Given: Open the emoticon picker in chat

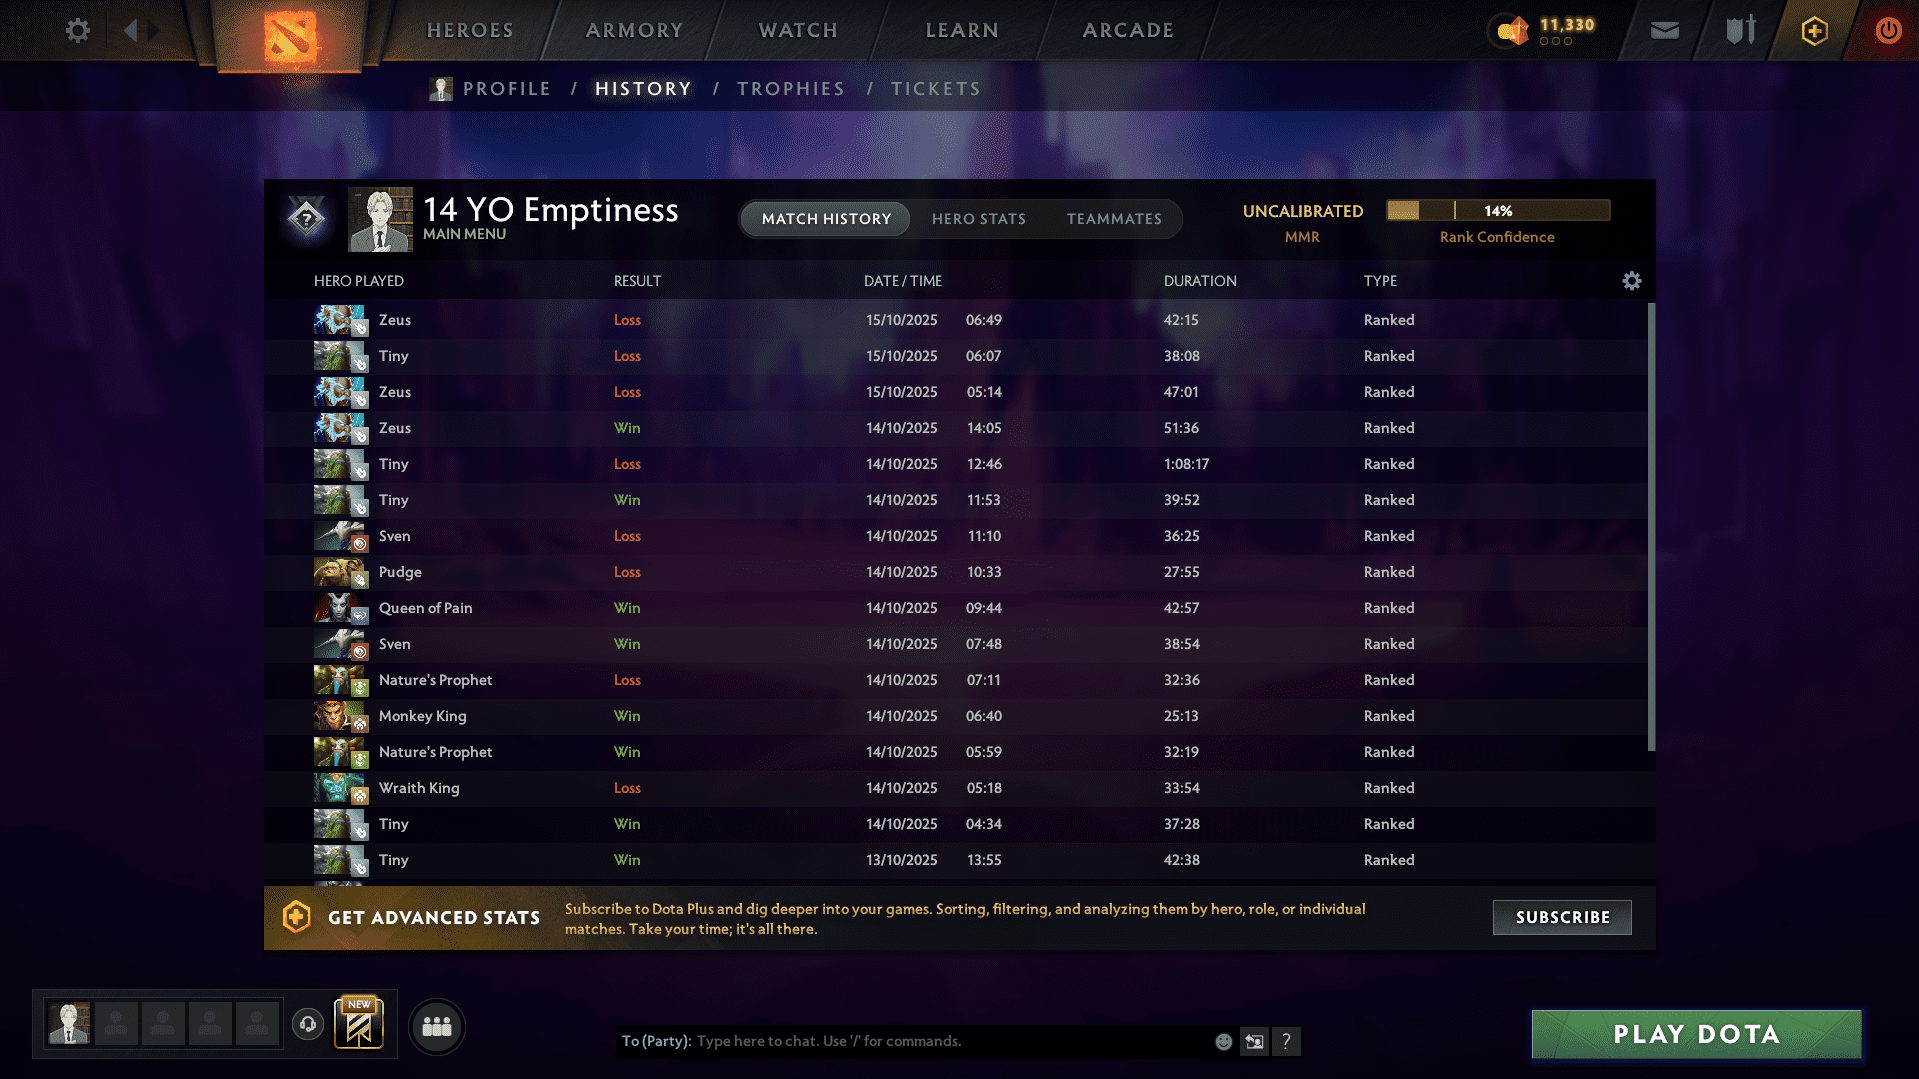Looking at the screenshot, I should coord(1223,1041).
